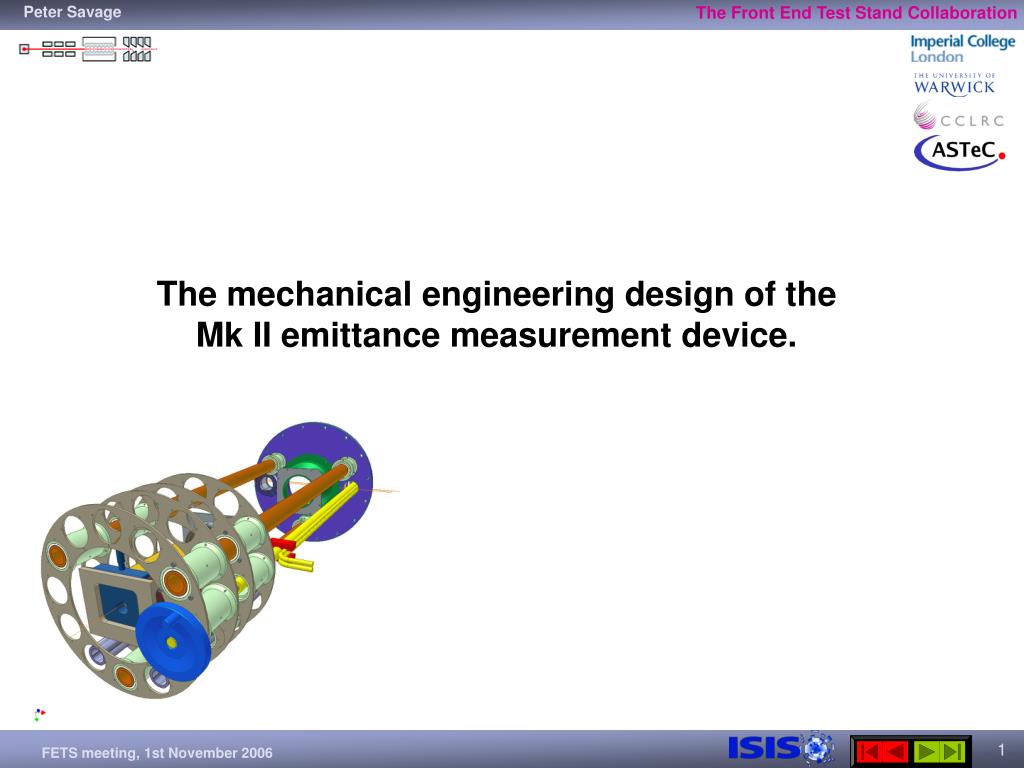Click the ISIS logo in the footer
Image resolution: width=1024 pixels, height=768 pixels.
point(781,748)
